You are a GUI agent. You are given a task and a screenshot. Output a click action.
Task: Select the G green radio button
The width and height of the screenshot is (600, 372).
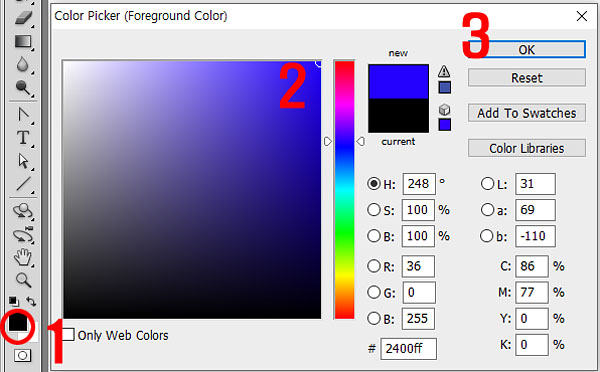[373, 292]
